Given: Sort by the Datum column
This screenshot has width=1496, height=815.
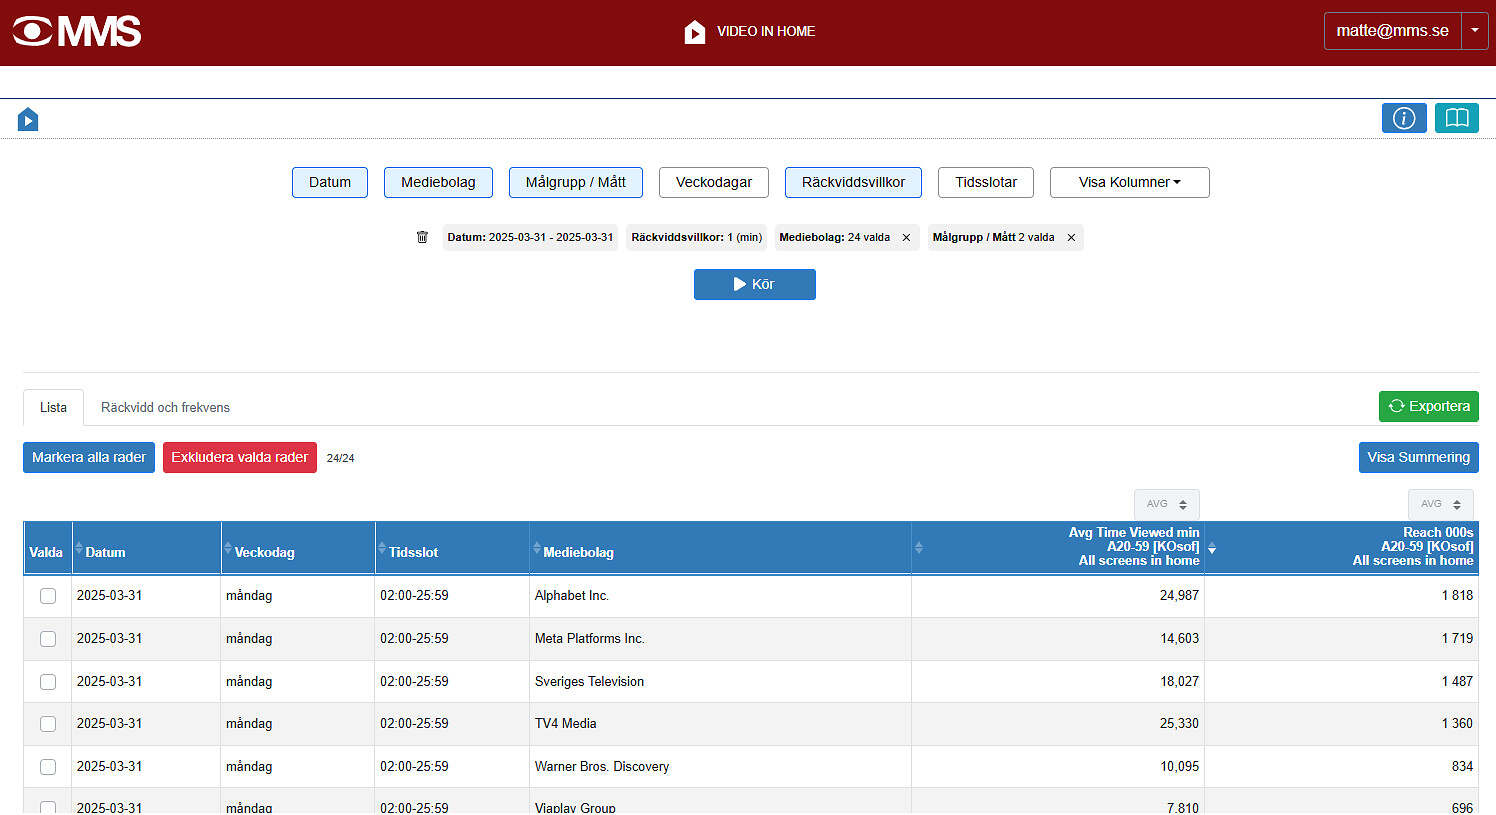Looking at the screenshot, I should point(105,552).
